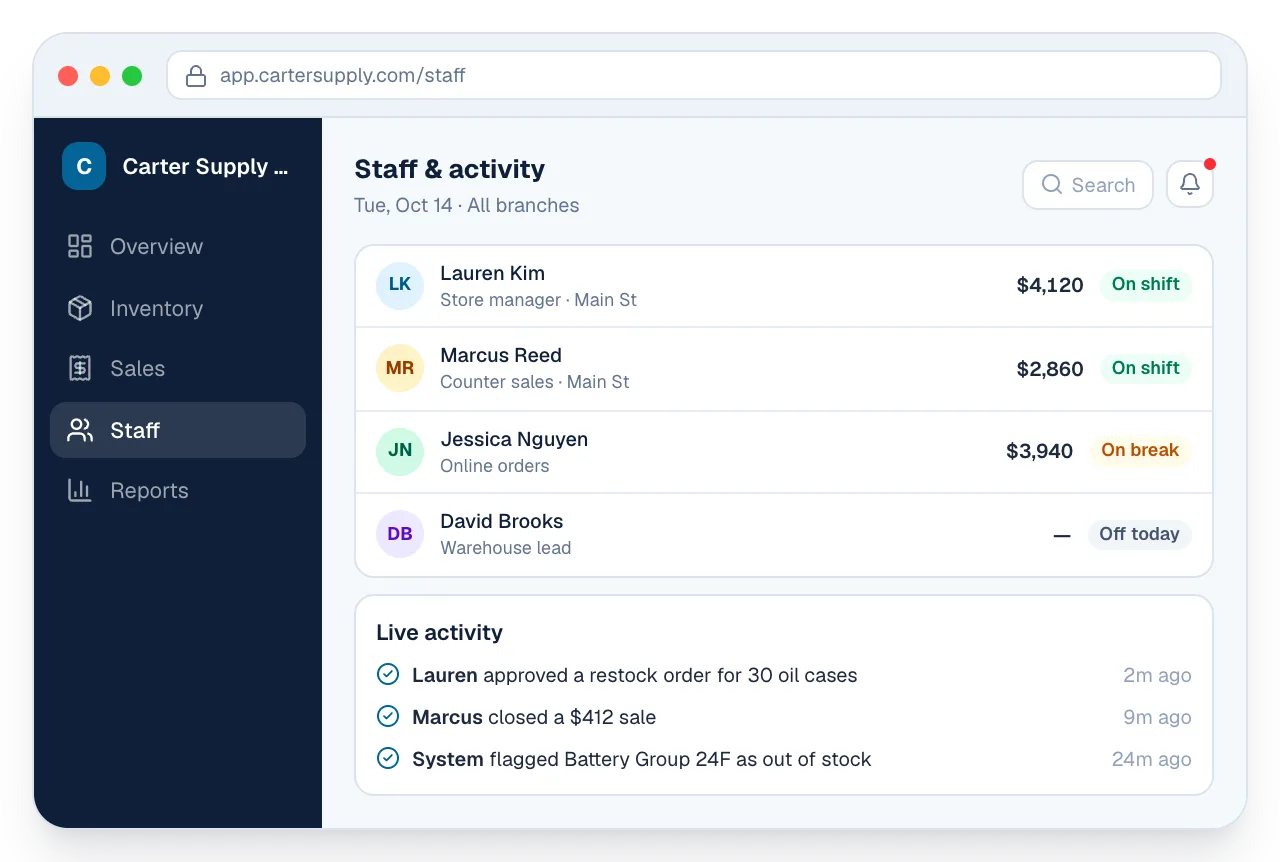This screenshot has width=1280, height=862.
Task: Click David Brooks' Off today badge
Action: coord(1139,534)
